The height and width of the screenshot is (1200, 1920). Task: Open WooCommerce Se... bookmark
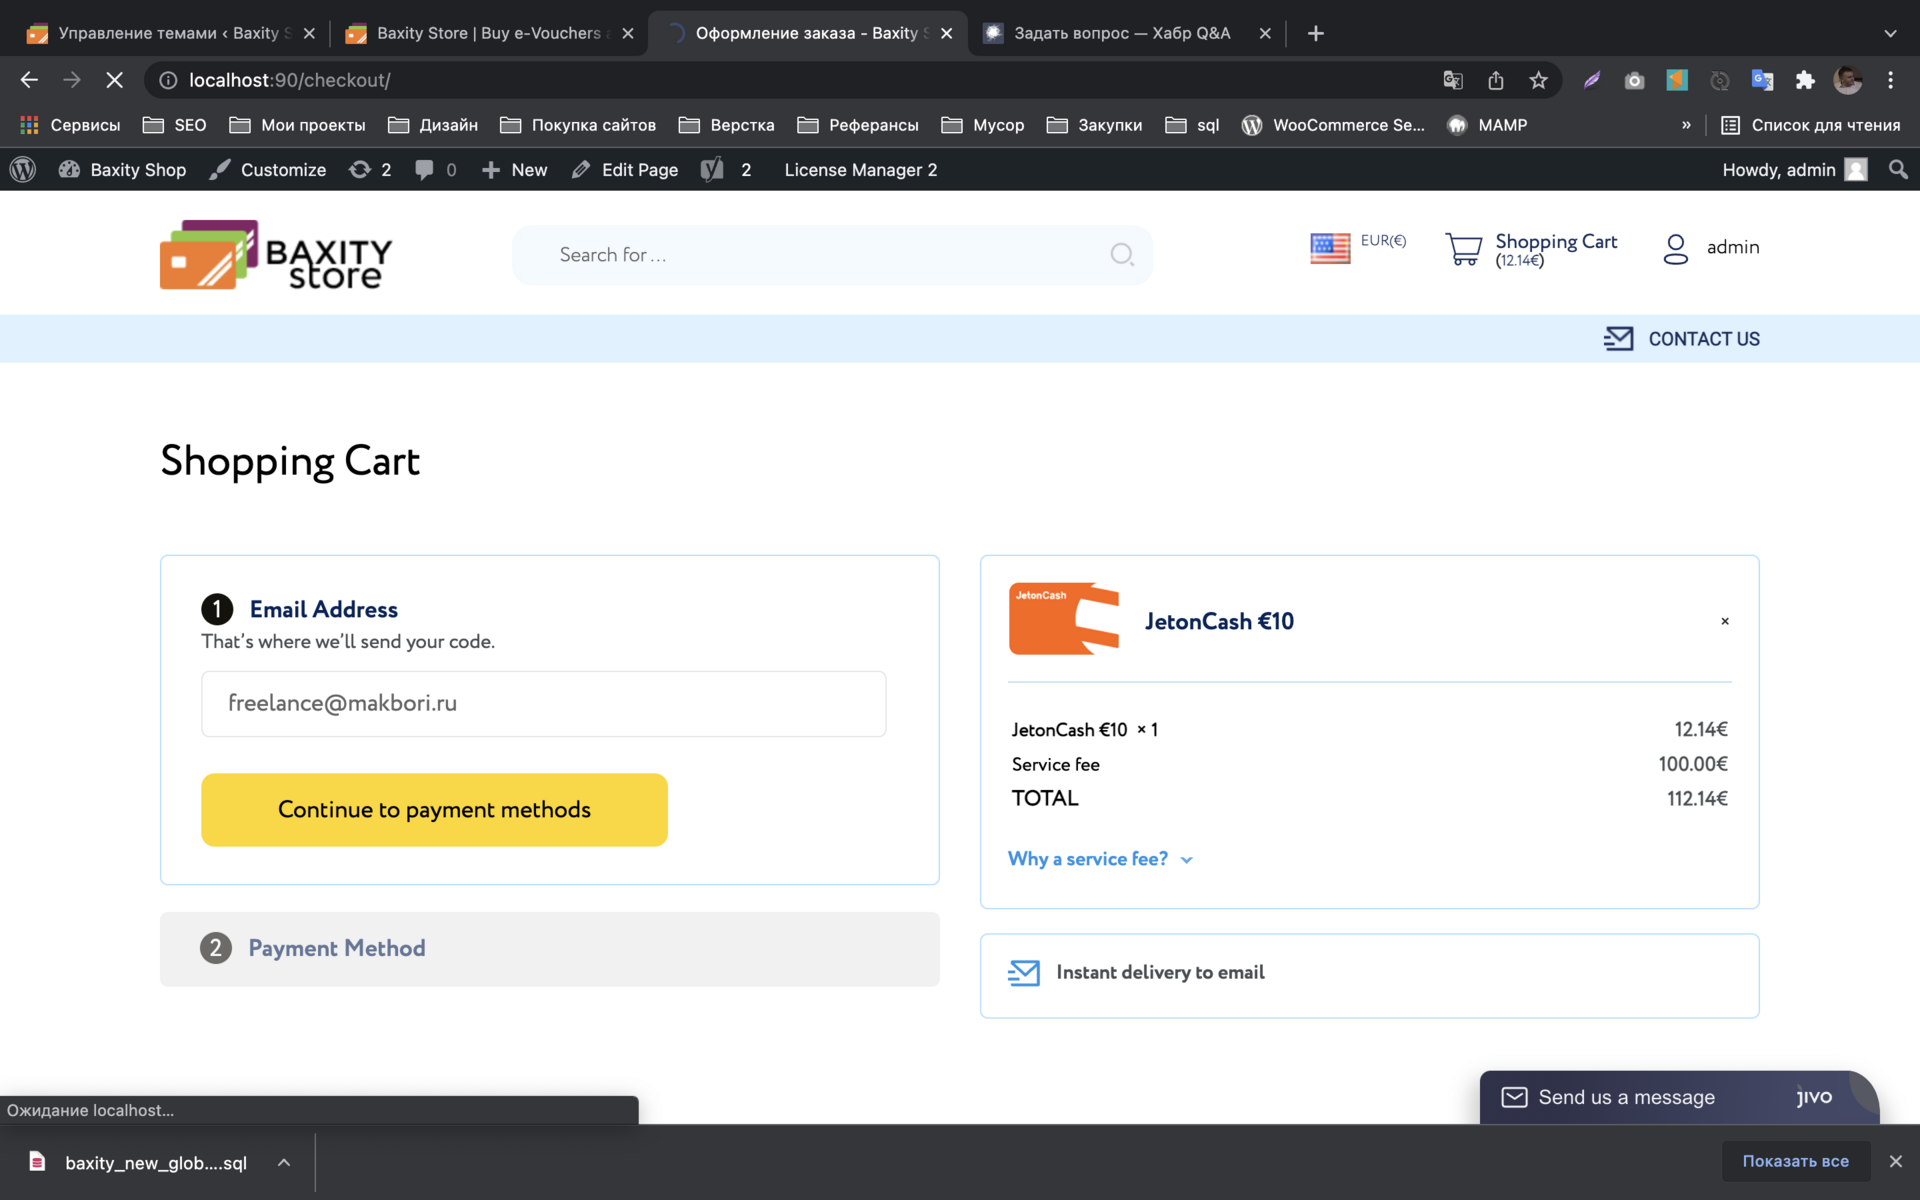(x=1333, y=125)
